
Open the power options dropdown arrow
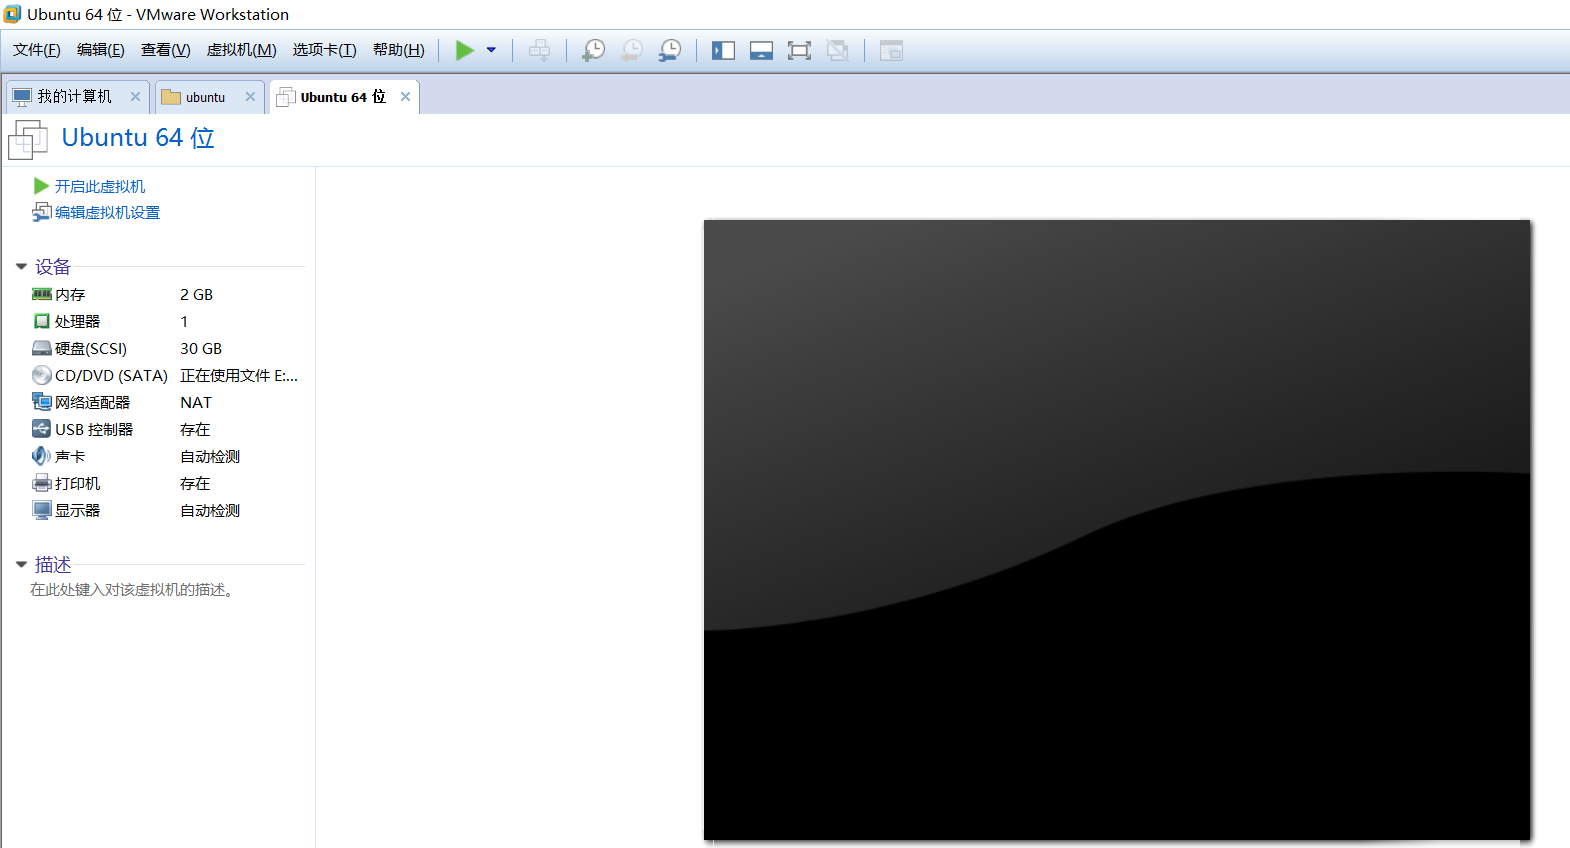pyautogui.click(x=491, y=50)
